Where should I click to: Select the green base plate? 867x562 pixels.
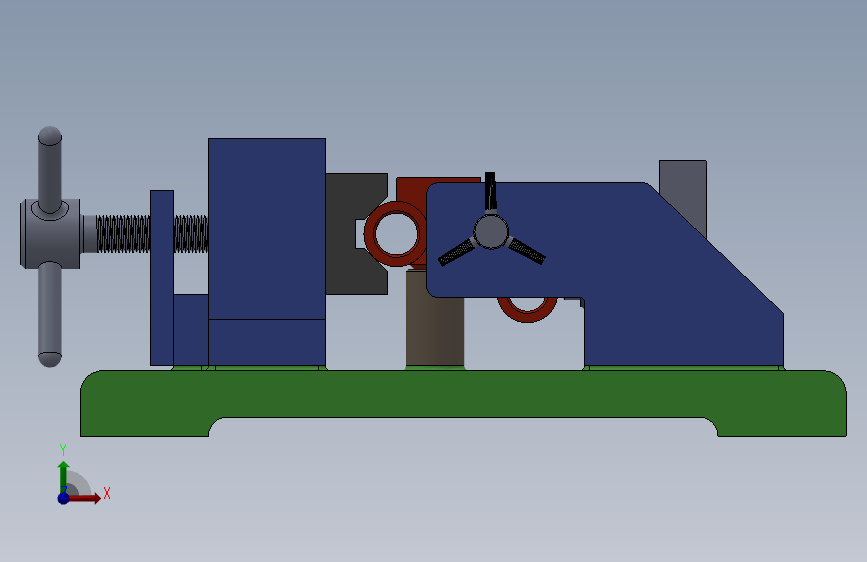463,394
